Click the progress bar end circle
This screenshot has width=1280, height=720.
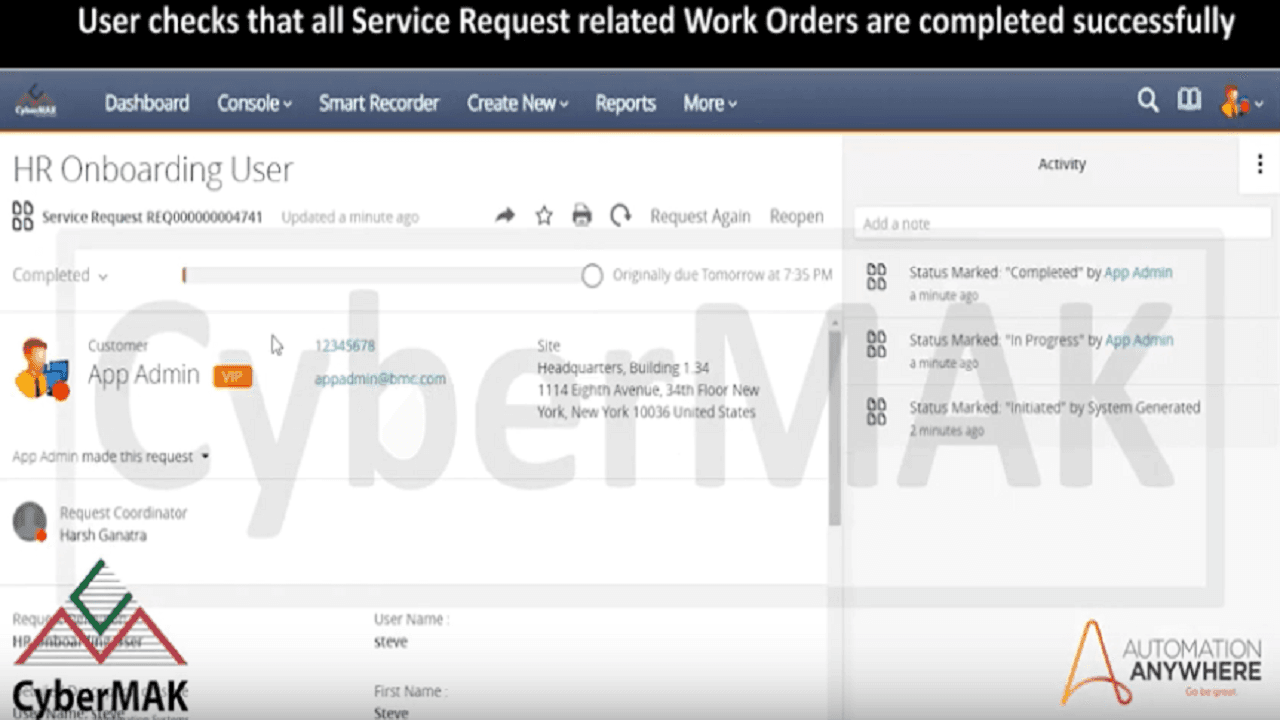pos(592,276)
